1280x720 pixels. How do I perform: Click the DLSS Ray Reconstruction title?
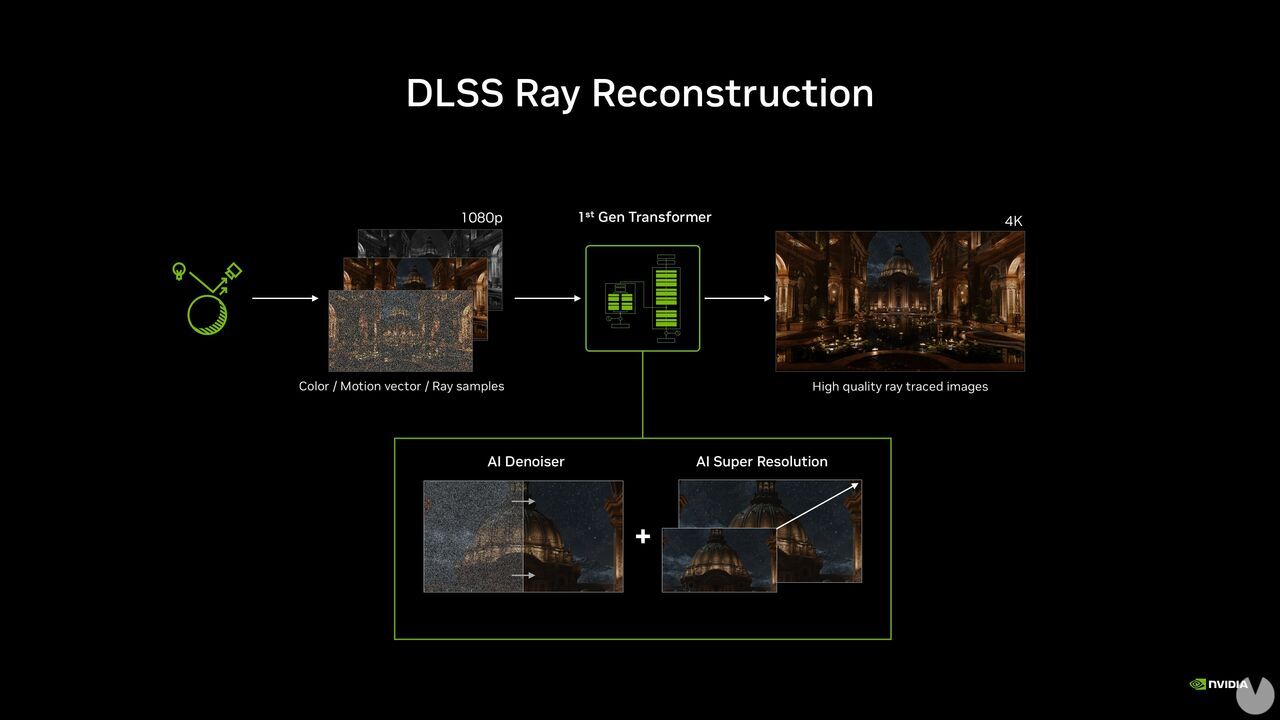pyautogui.click(x=640, y=93)
